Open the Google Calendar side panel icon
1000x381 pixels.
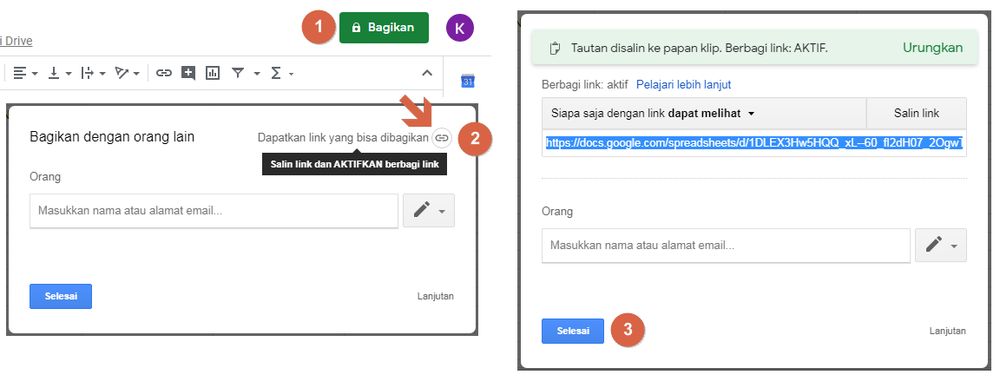point(467,81)
